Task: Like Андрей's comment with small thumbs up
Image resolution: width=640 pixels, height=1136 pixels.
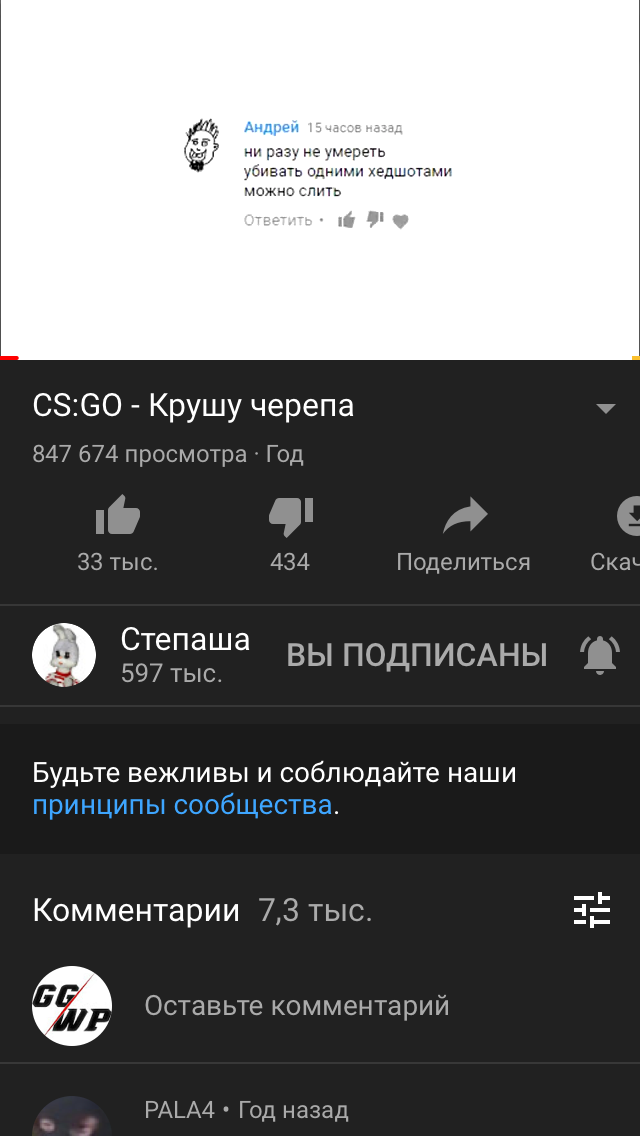Action: 346,220
